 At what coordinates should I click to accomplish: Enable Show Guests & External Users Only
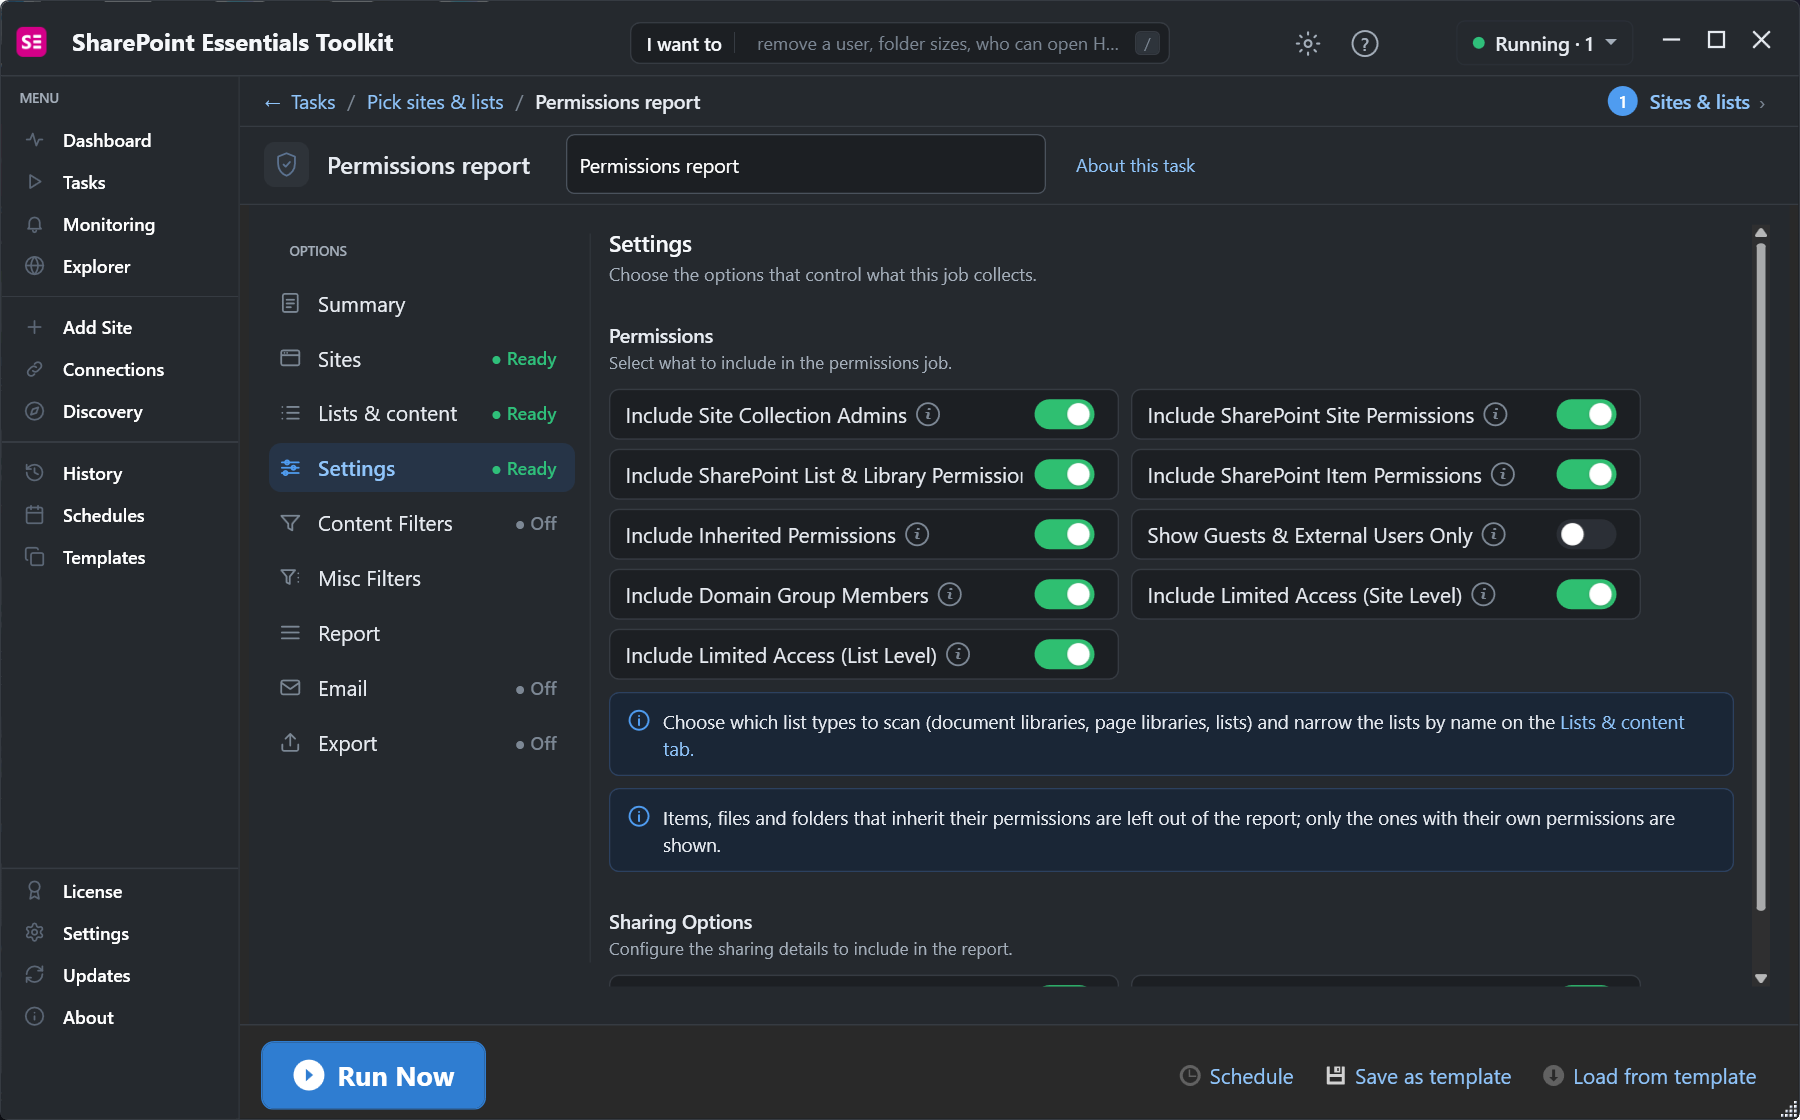pos(1586,534)
